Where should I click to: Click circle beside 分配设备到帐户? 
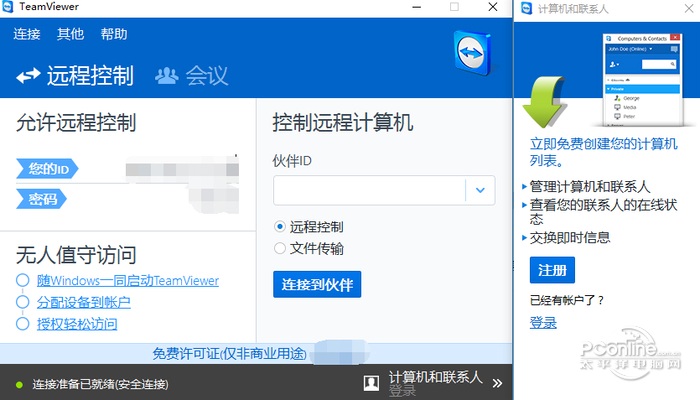(x=22, y=302)
